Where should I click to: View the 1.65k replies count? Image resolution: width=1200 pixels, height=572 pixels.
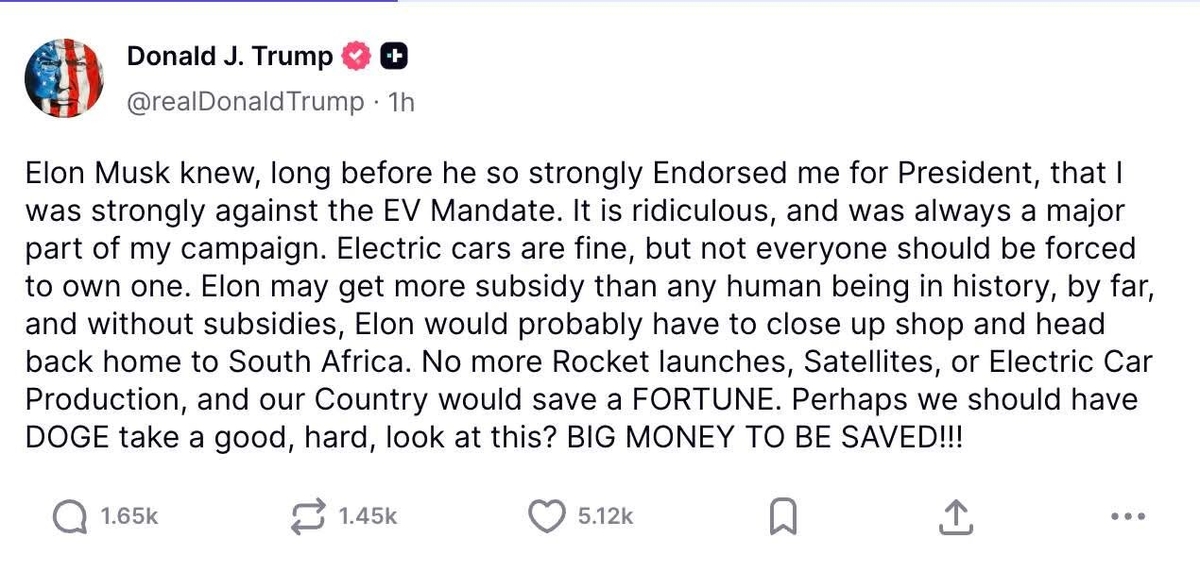130,517
